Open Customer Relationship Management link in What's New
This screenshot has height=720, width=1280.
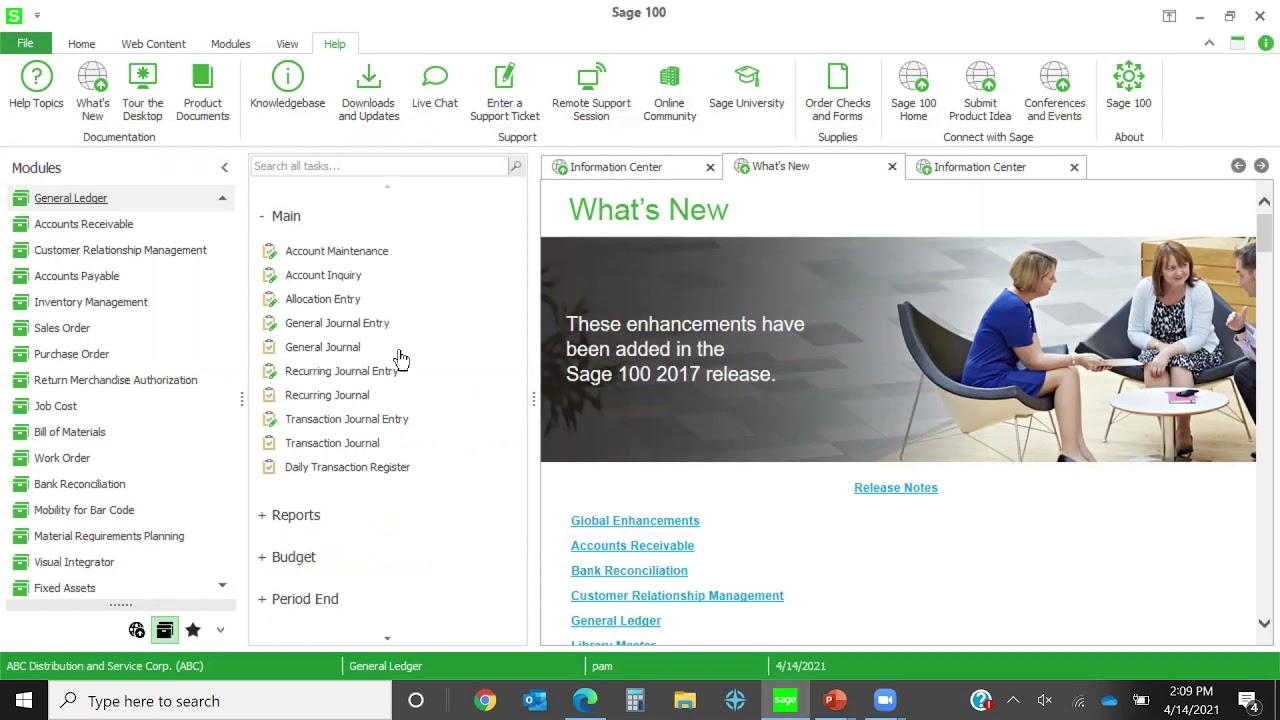pos(677,596)
